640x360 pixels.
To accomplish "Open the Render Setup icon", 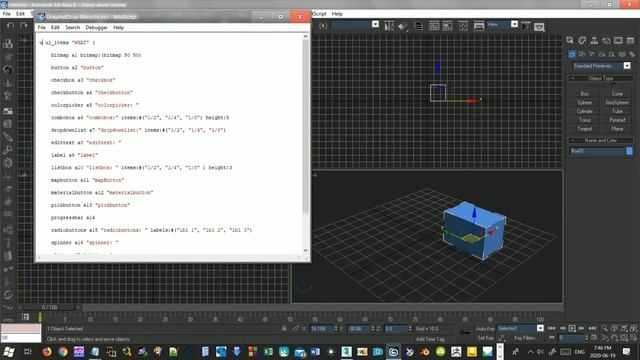I will click(x=479, y=26).
